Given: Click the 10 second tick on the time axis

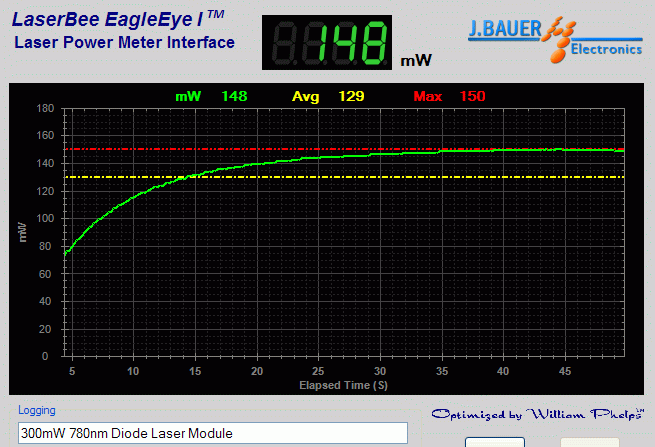Looking at the screenshot, I should [x=133, y=371].
